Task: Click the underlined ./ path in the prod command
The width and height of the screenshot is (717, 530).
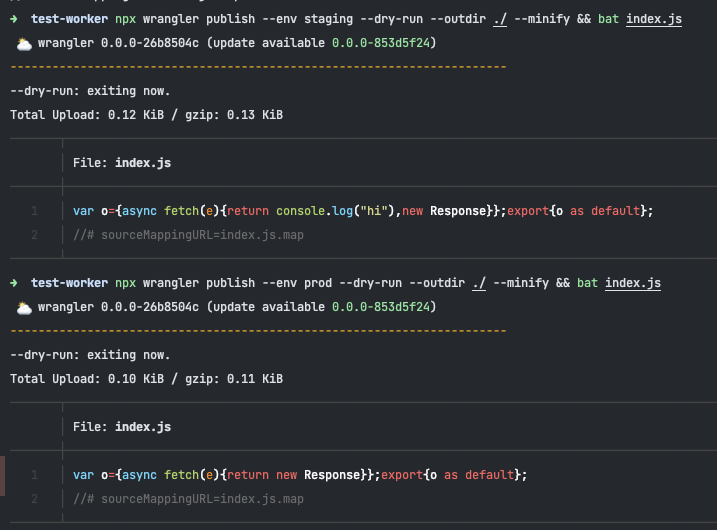Action: tap(479, 284)
